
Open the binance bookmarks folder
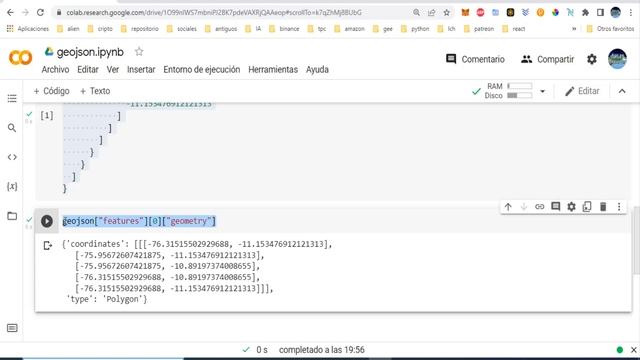pos(284,29)
